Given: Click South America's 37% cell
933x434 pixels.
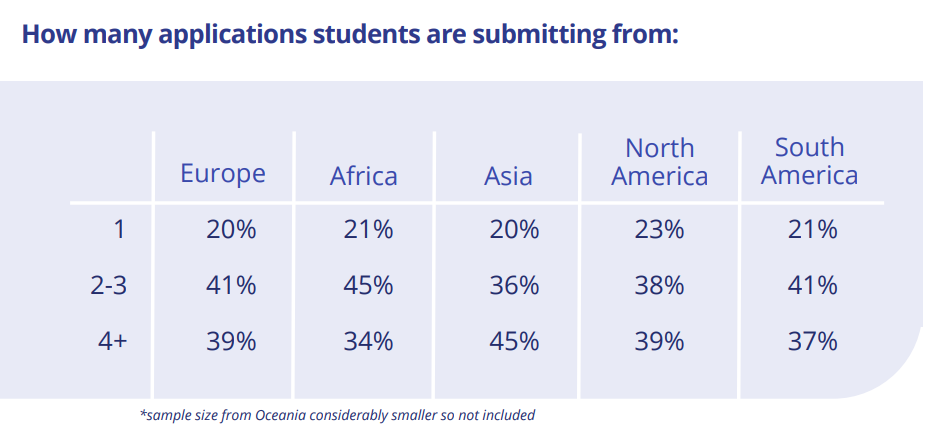Looking at the screenshot, I should point(812,342).
